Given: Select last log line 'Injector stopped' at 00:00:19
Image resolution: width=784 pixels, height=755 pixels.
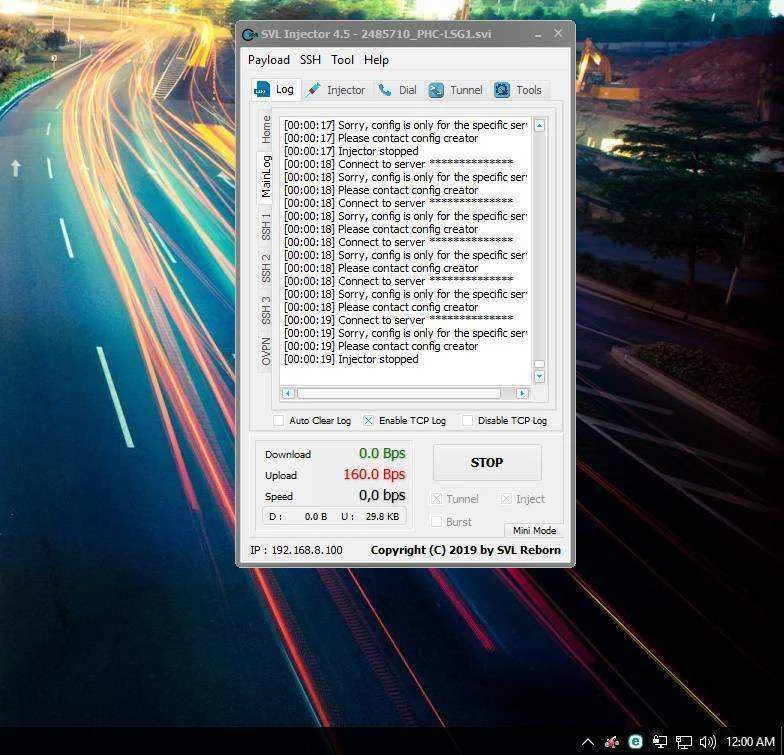Looking at the screenshot, I should [351, 359].
